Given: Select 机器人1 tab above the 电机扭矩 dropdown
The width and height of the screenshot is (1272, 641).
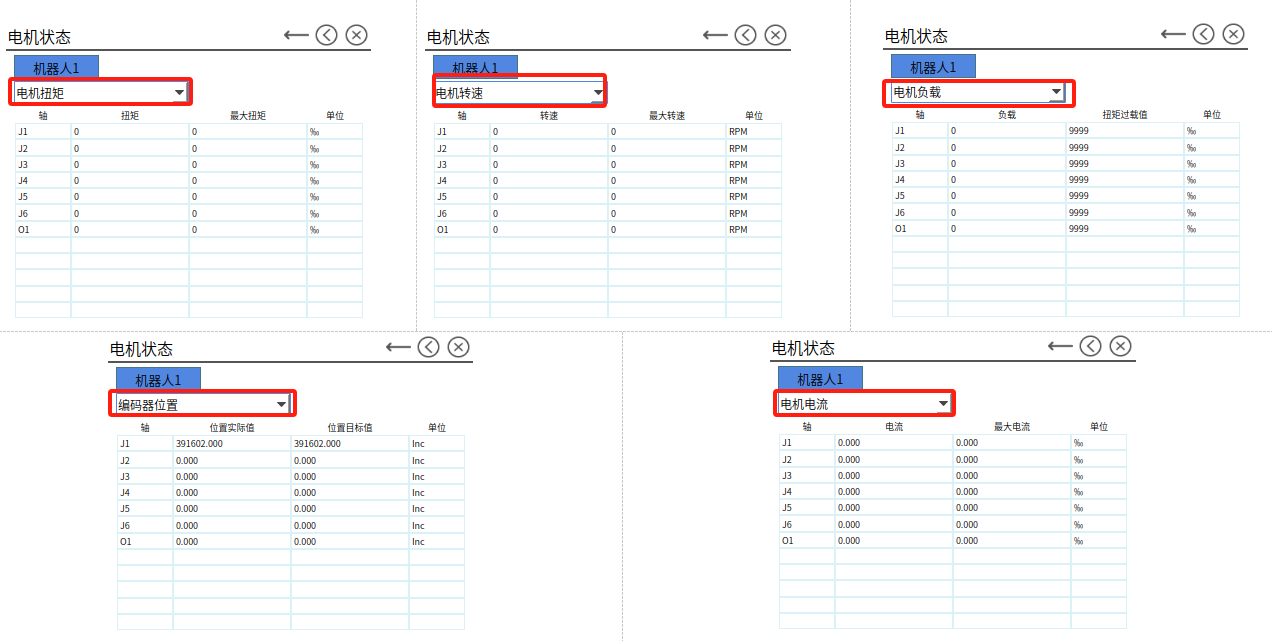Looking at the screenshot, I should coord(56,67).
